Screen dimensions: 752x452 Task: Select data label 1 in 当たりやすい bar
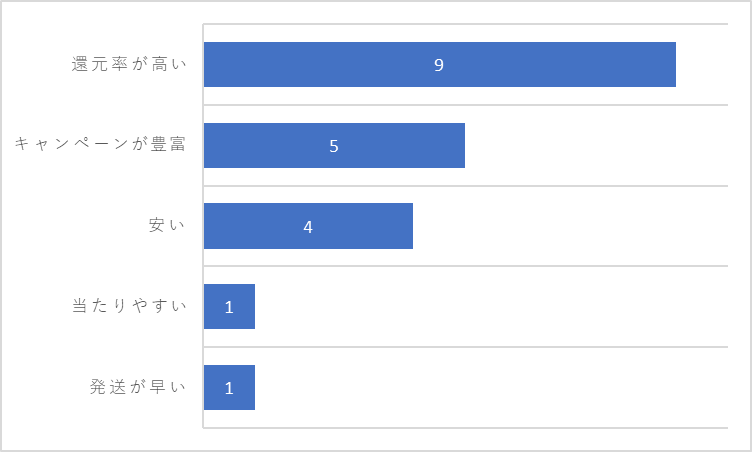(229, 307)
